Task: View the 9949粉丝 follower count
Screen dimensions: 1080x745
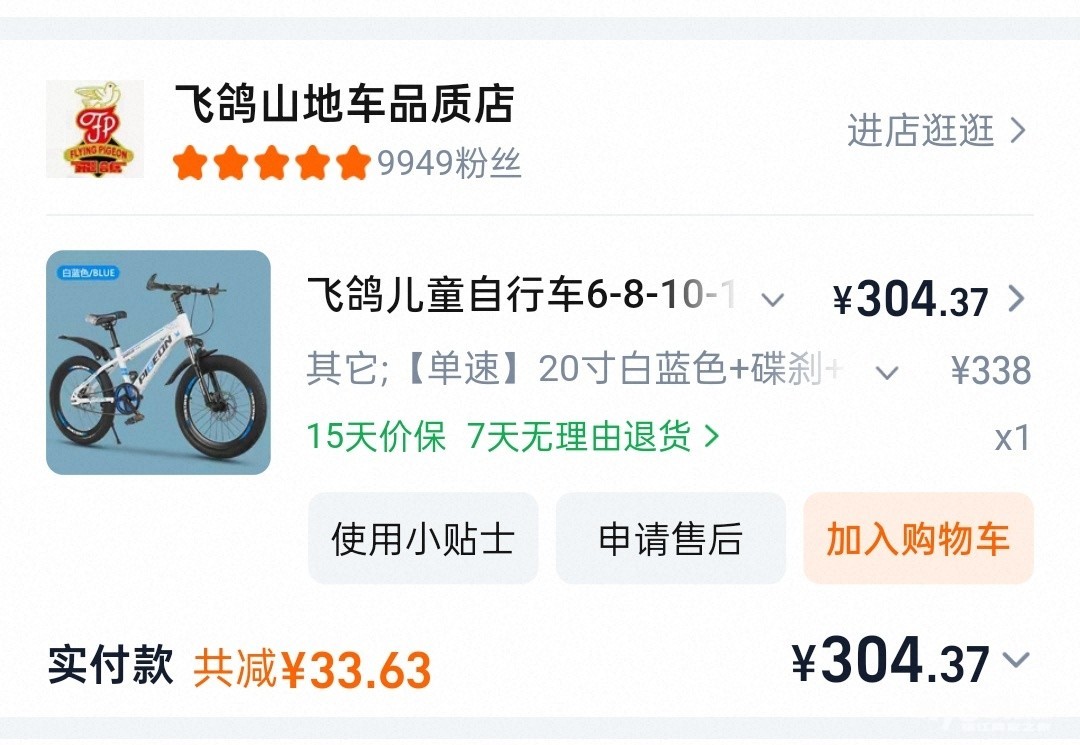Action: click(x=449, y=163)
